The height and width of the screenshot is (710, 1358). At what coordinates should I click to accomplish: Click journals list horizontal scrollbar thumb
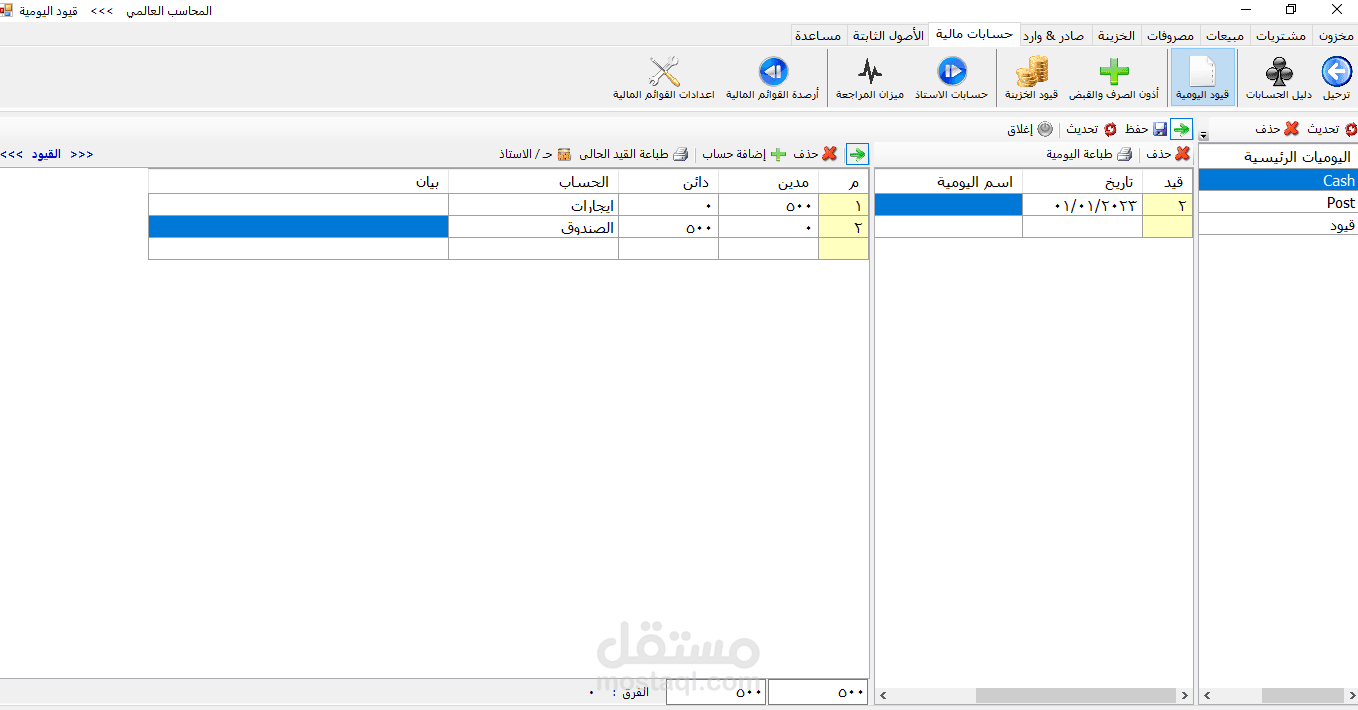pyautogui.click(x=1302, y=695)
